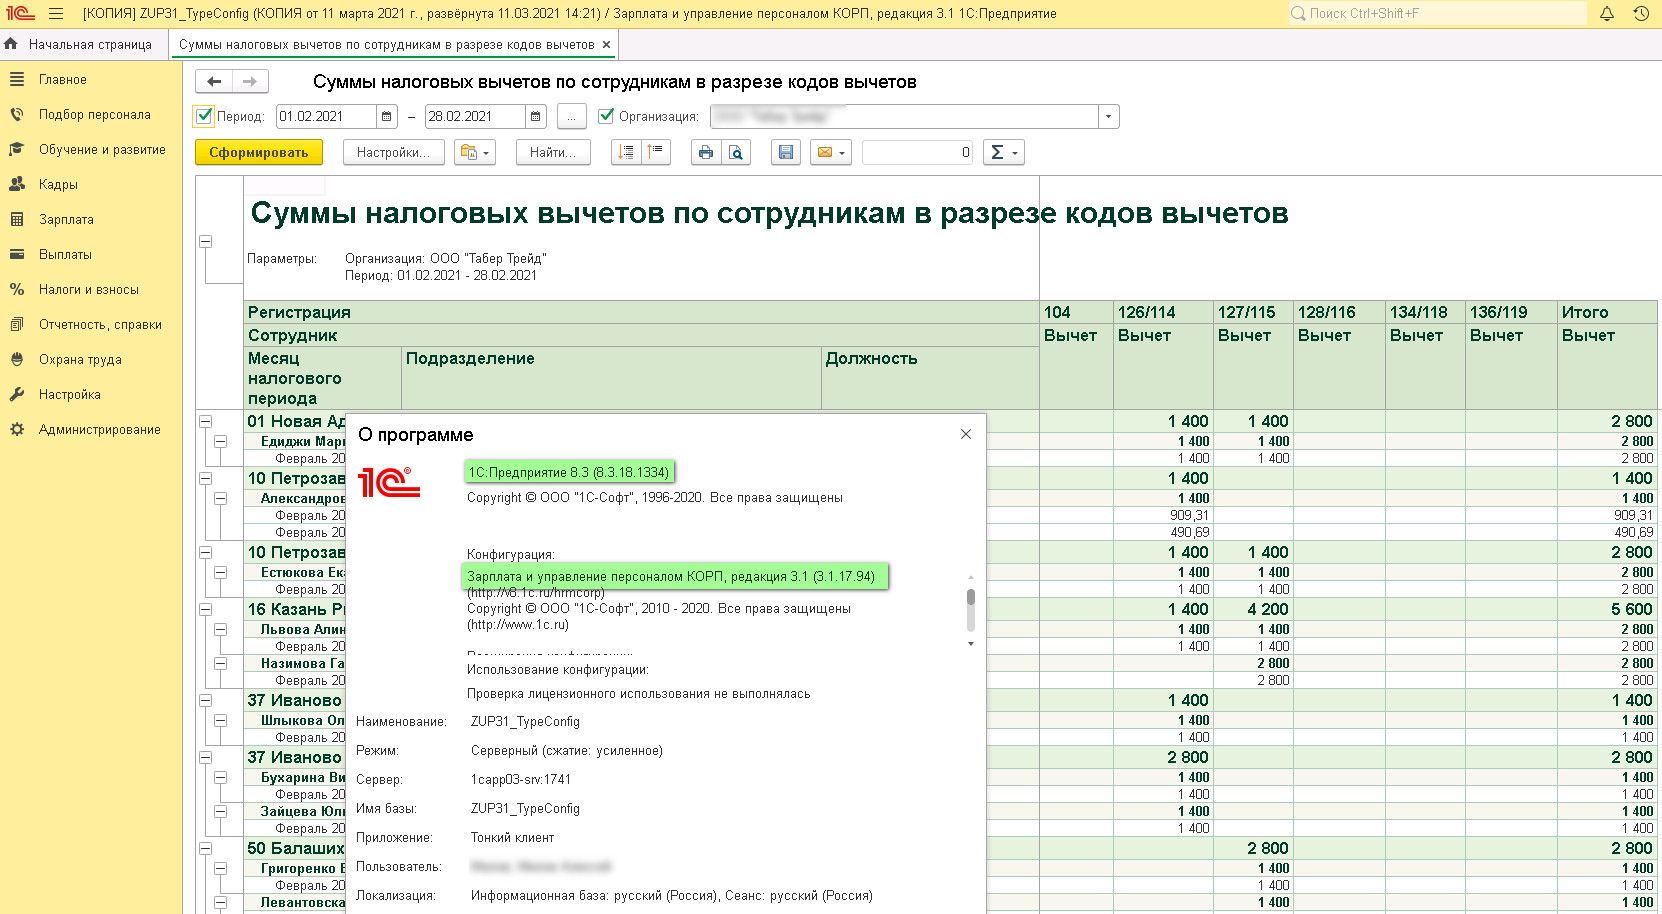
Task: Click start date field 01.02.2021
Action: [326, 117]
